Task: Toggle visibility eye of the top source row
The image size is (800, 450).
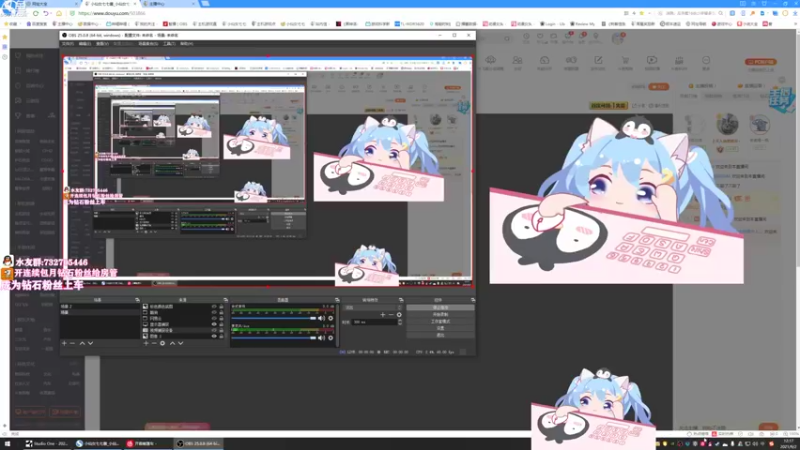Action: 214,307
